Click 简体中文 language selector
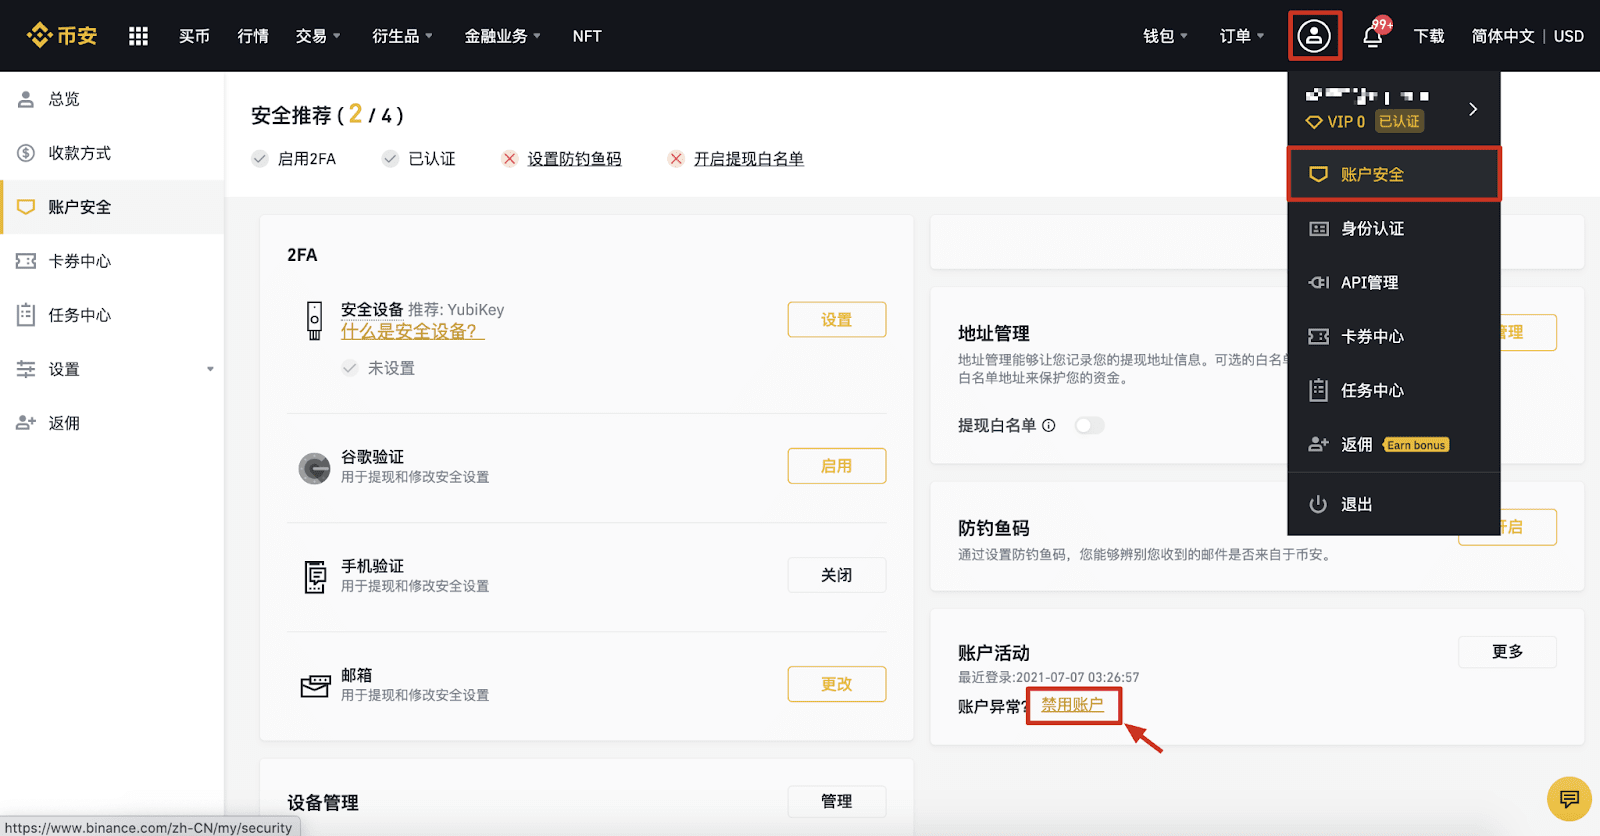Viewport: 1600px width, 836px height. pyautogui.click(x=1503, y=36)
